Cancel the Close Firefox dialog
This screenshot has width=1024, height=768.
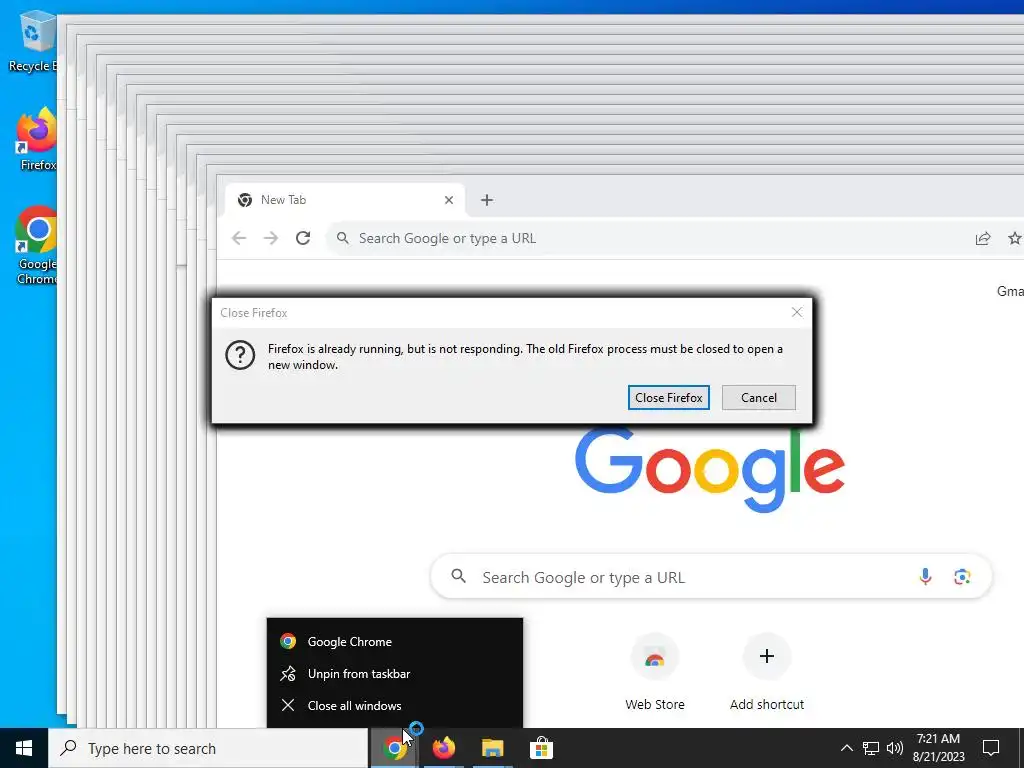pyautogui.click(x=758, y=398)
